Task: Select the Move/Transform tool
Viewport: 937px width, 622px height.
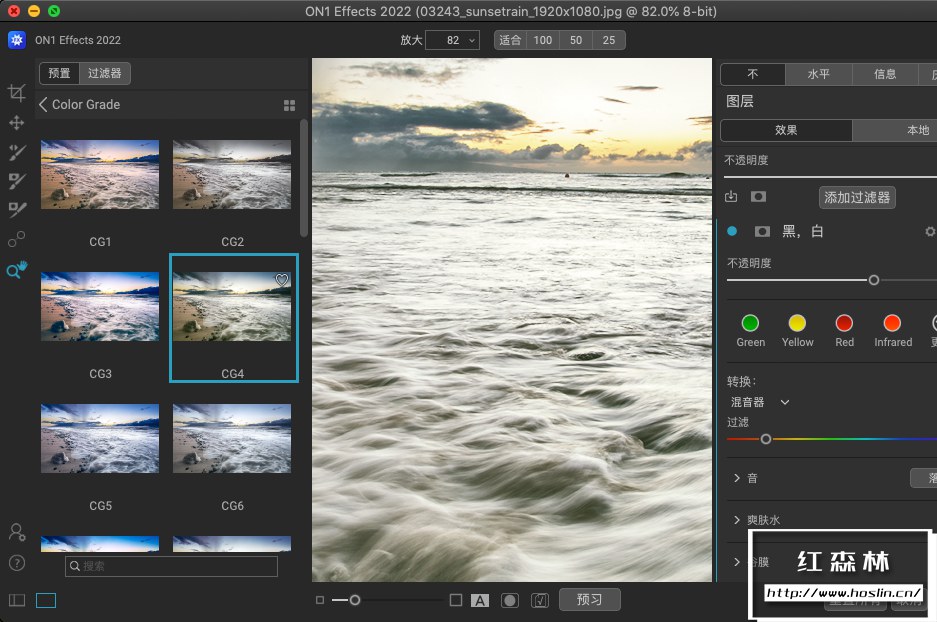Action: [x=17, y=122]
